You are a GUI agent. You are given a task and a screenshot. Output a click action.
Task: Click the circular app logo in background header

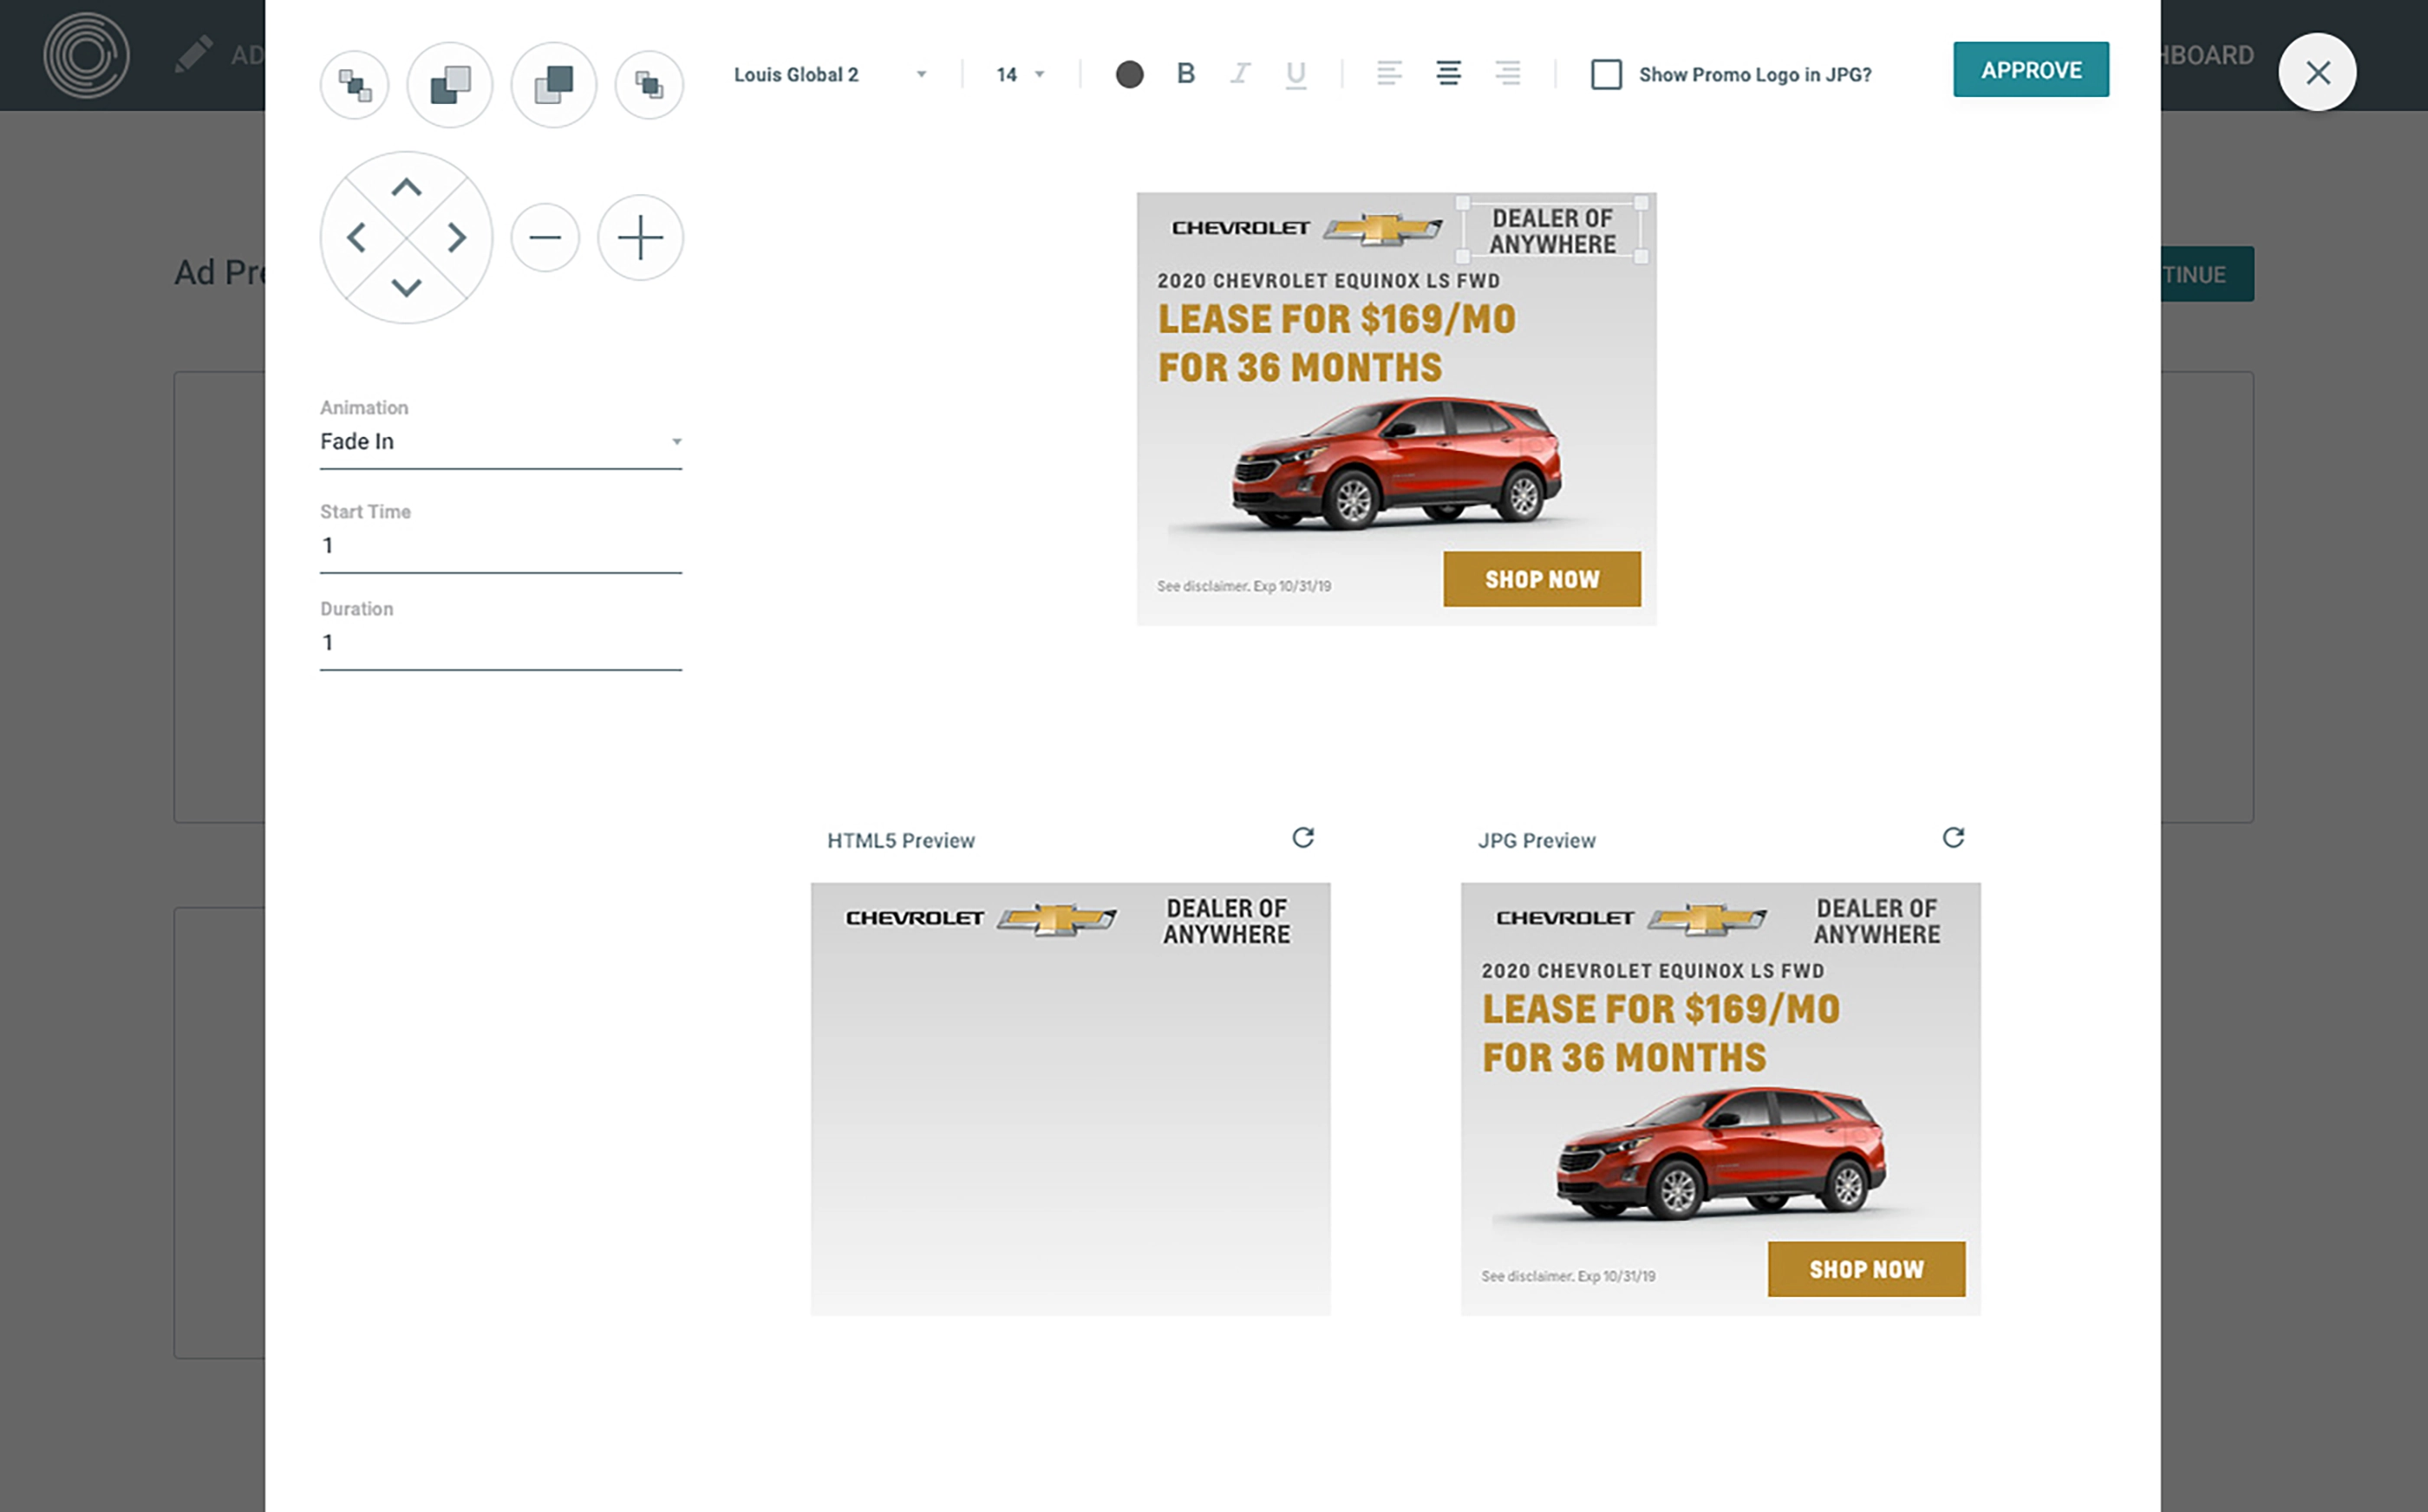click(x=86, y=55)
